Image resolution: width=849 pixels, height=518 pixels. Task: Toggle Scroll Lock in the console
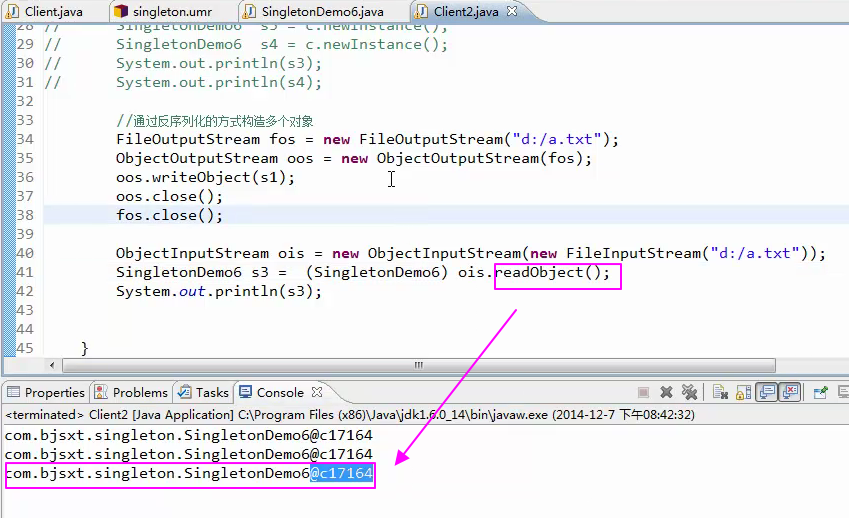pos(743,392)
